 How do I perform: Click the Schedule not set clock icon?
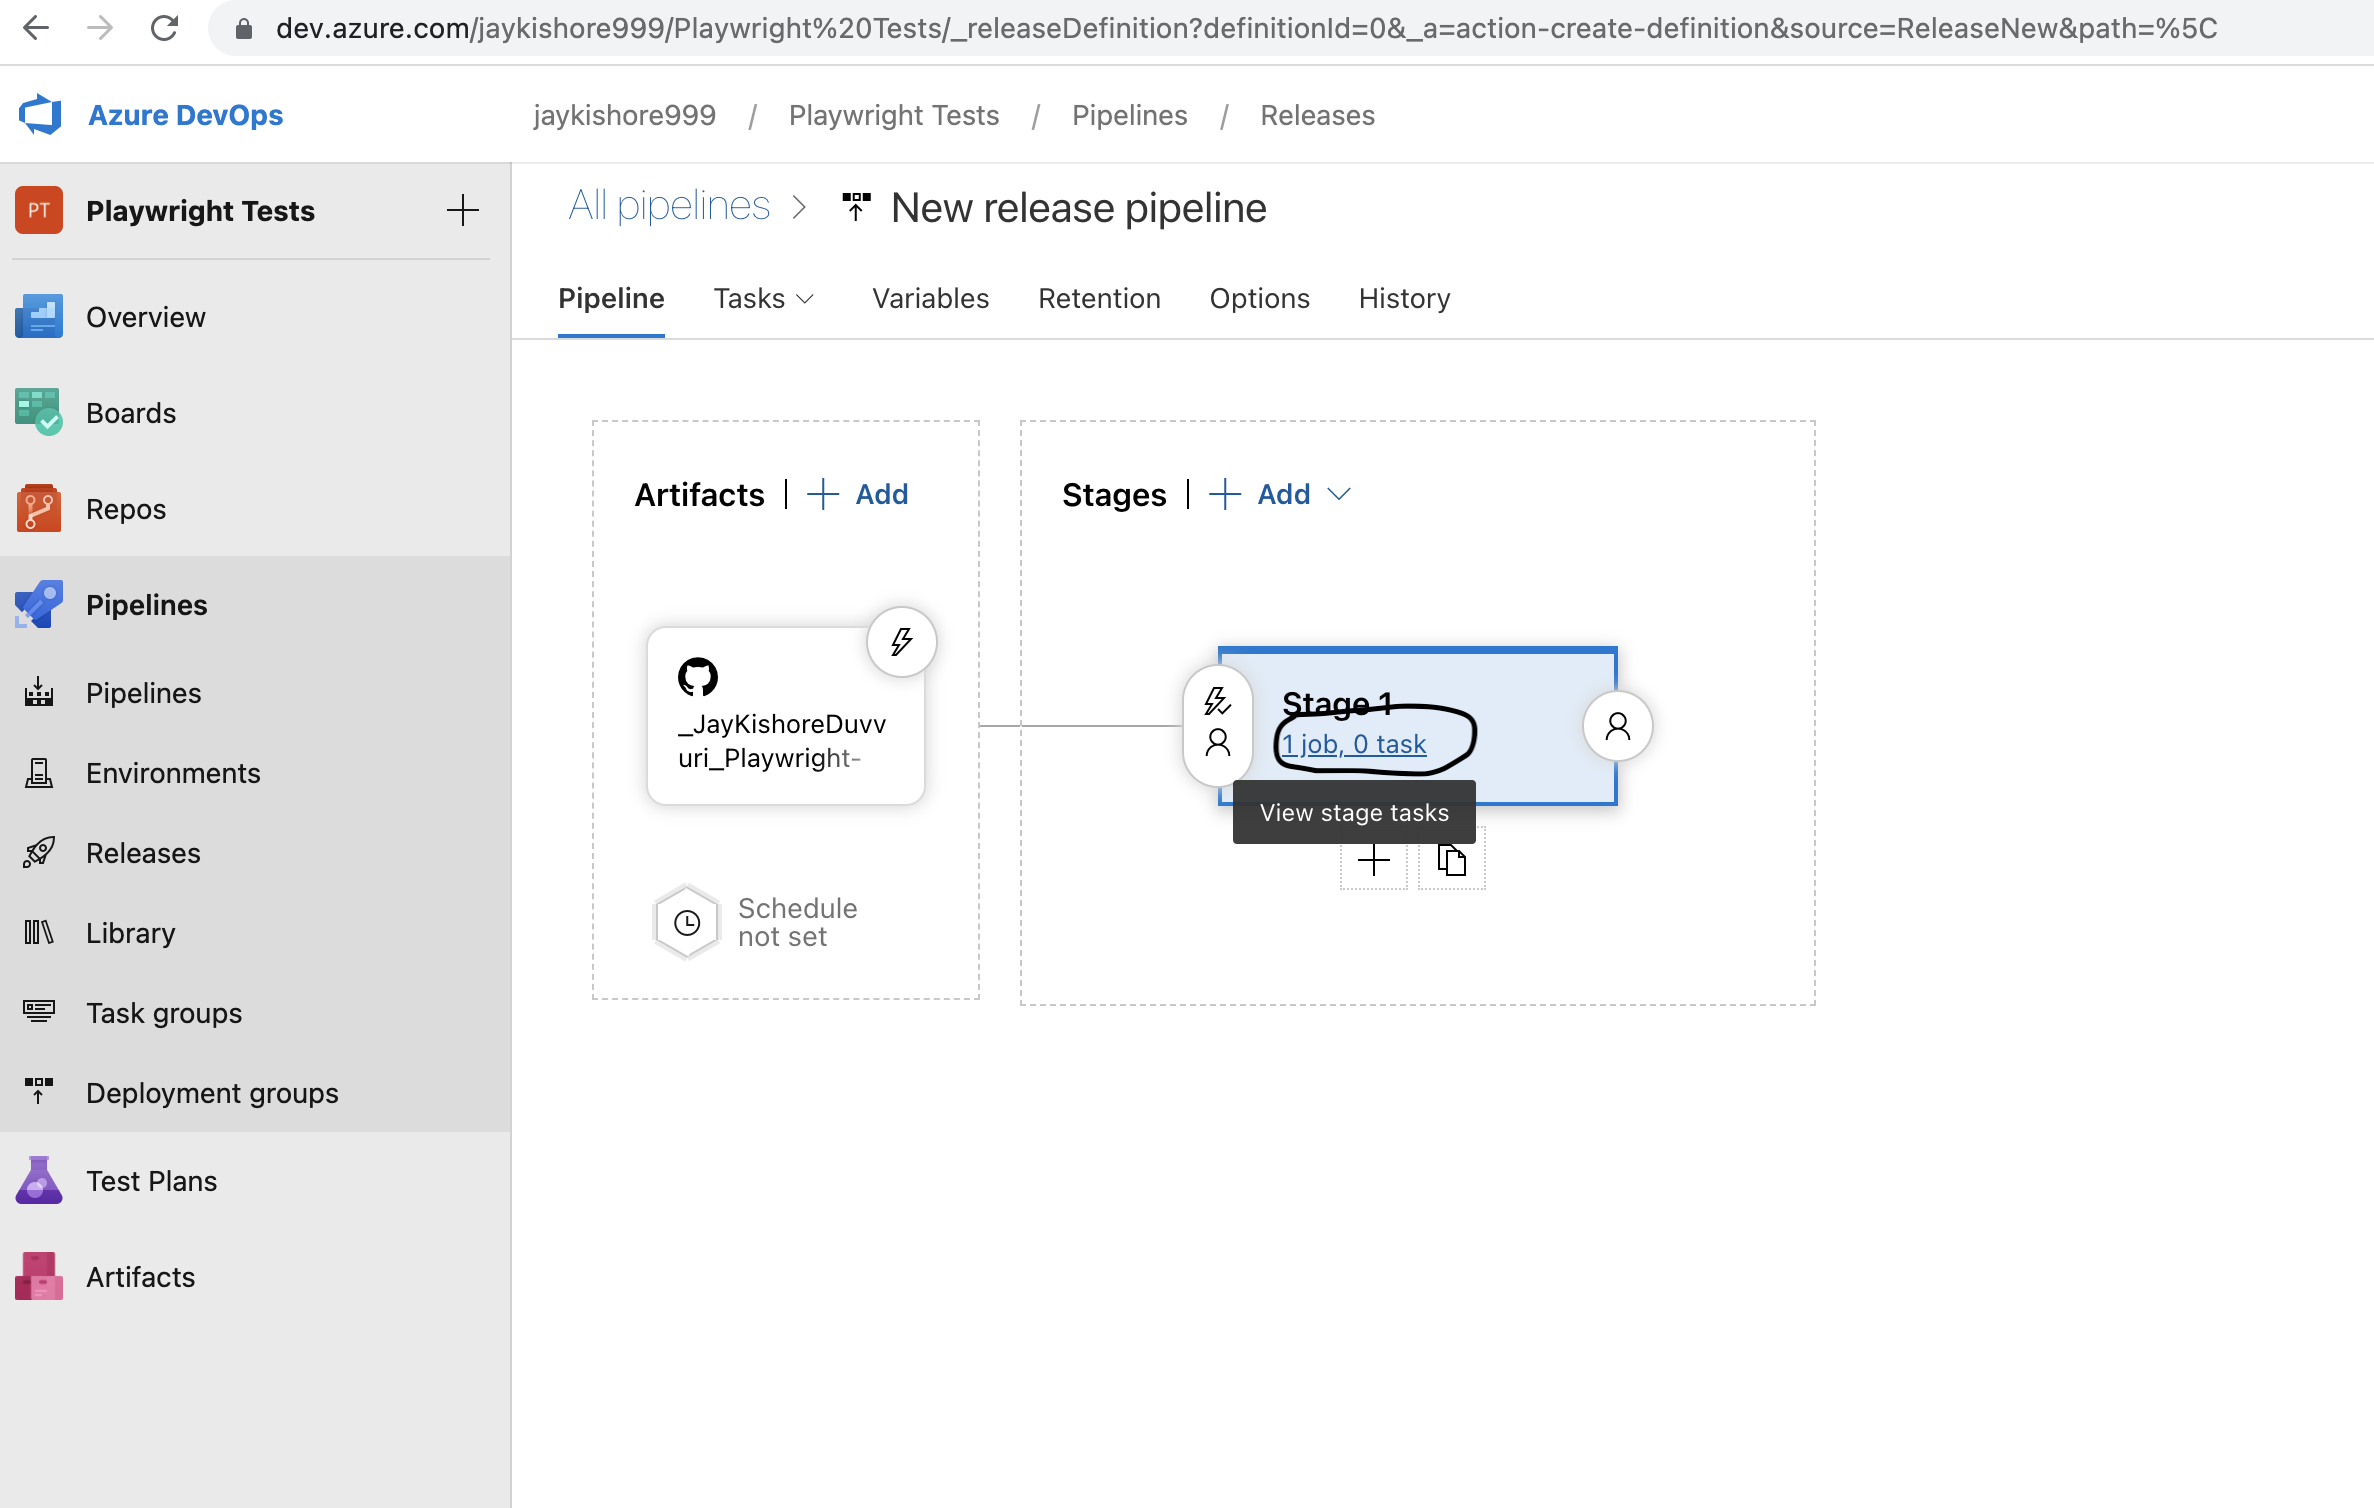coord(687,922)
